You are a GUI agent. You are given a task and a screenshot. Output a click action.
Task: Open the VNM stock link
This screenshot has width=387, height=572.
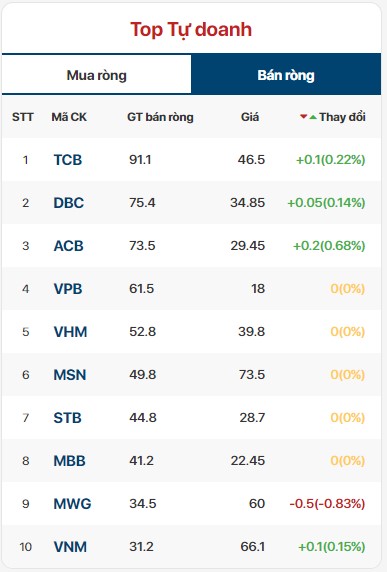(x=70, y=547)
